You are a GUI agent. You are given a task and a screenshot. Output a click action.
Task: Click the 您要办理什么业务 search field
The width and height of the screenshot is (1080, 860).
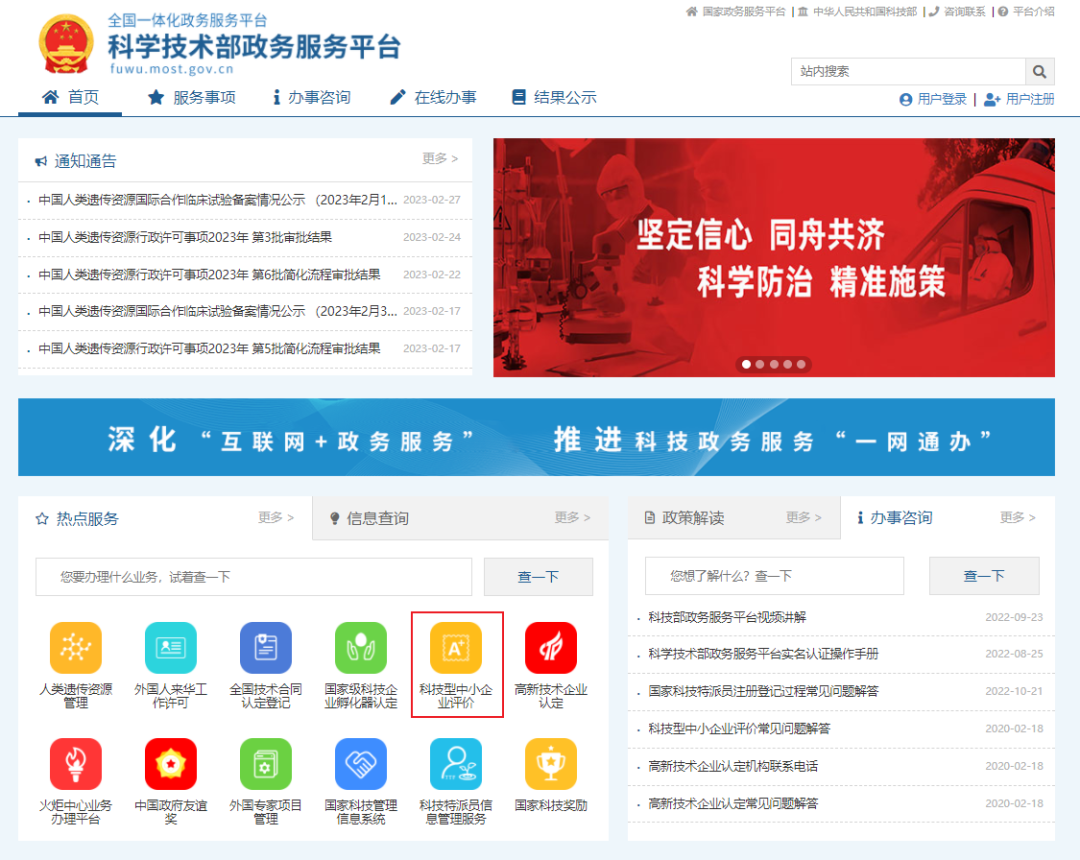(254, 577)
